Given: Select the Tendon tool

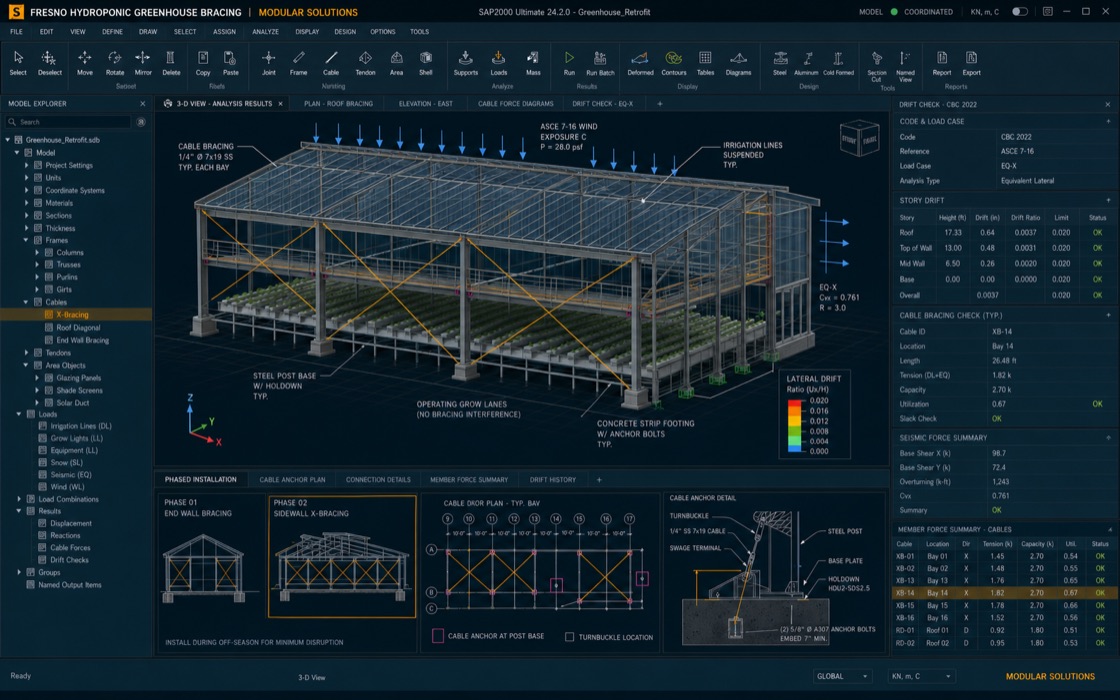Looking at the screenshot, I should tap(365, 63).
